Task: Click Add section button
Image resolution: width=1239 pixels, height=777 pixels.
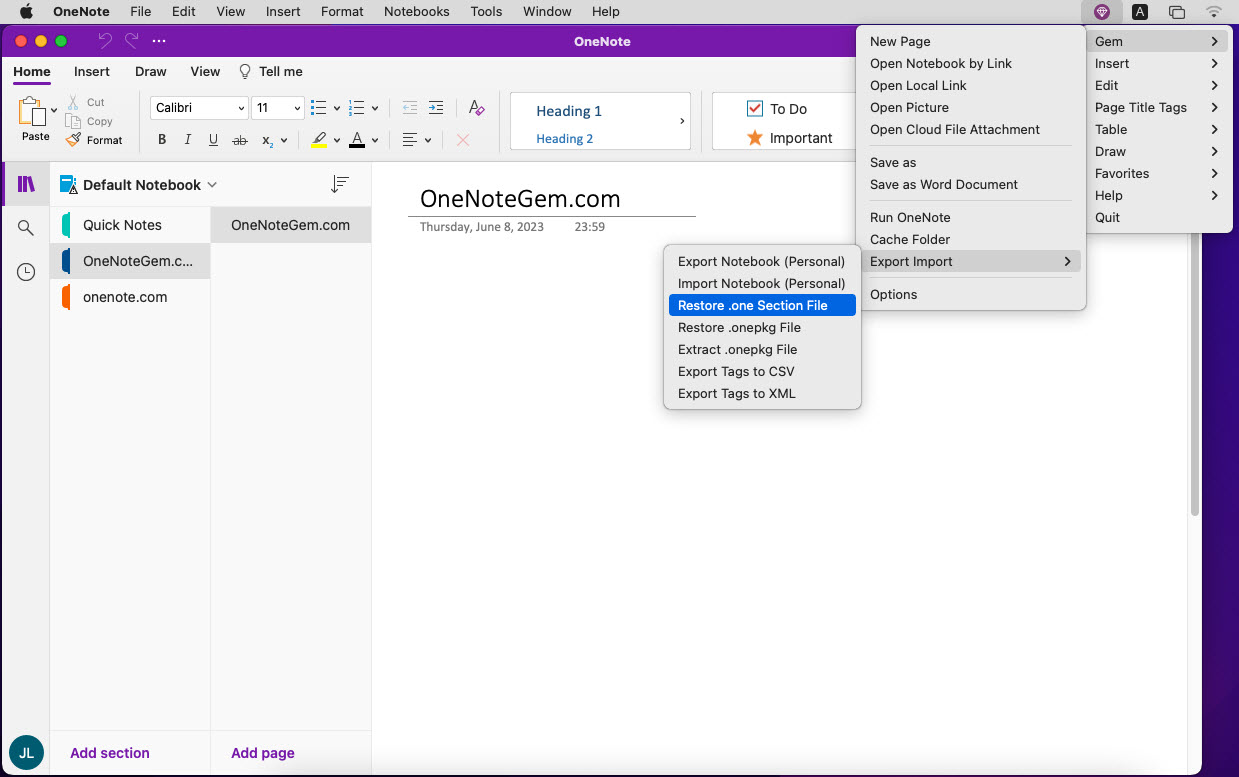Action: [x=110, y=753]
